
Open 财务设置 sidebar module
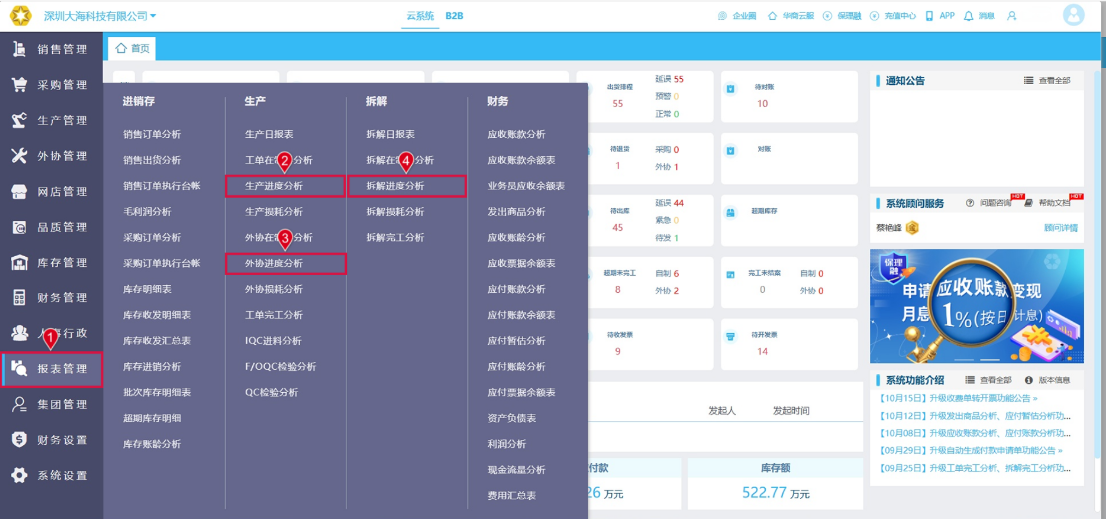[x=51, y=440]
